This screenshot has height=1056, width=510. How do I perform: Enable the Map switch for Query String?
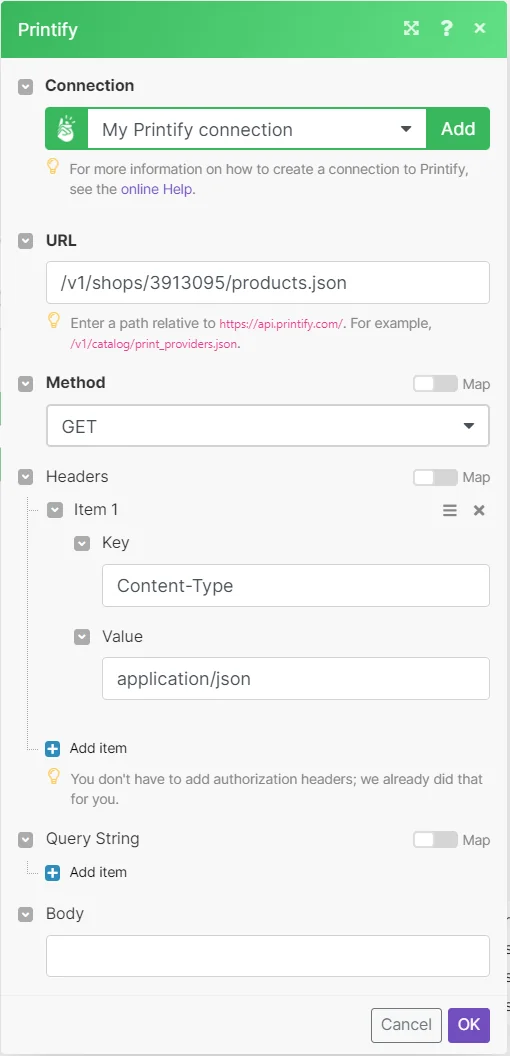pos(435,840)
